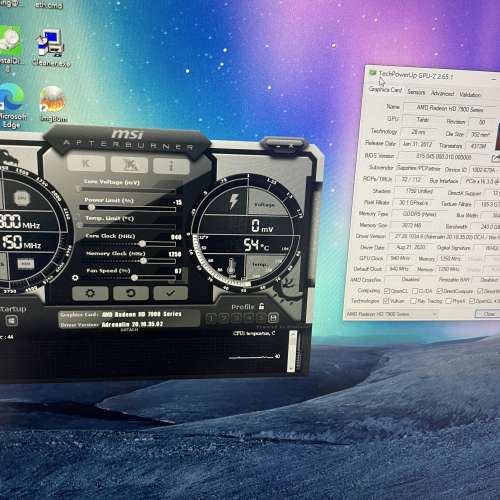Select profile slot 3 in Afterburner
This screenshot has height=500, width=500.
[236, 318]
